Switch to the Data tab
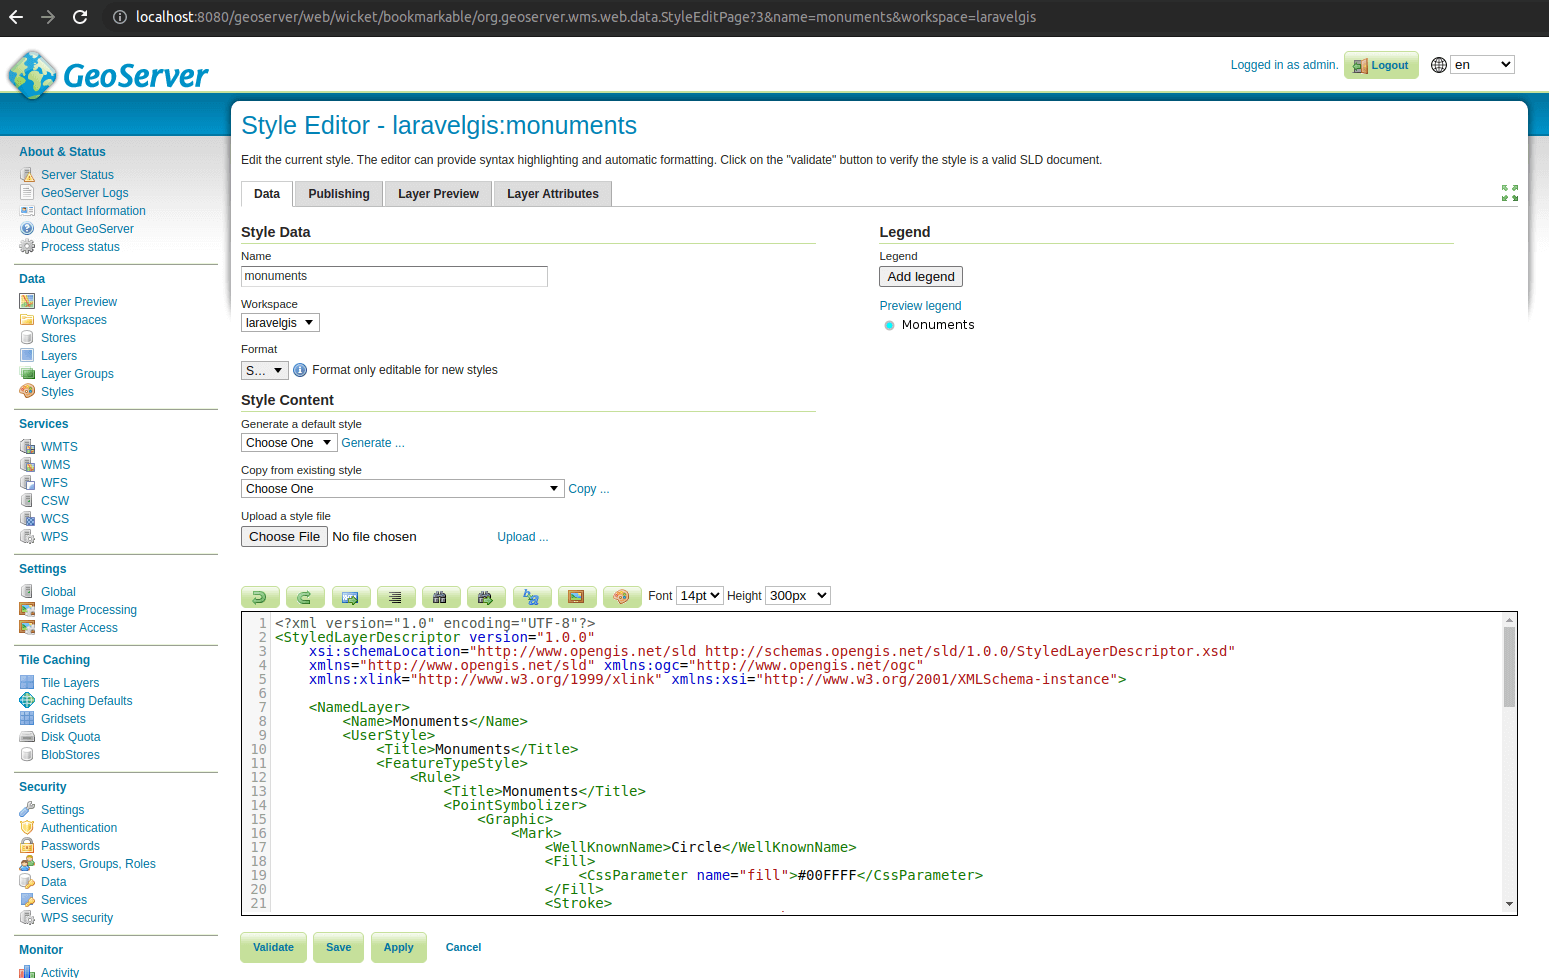This screenshot has height=978, width=1549. click(267, 194)
